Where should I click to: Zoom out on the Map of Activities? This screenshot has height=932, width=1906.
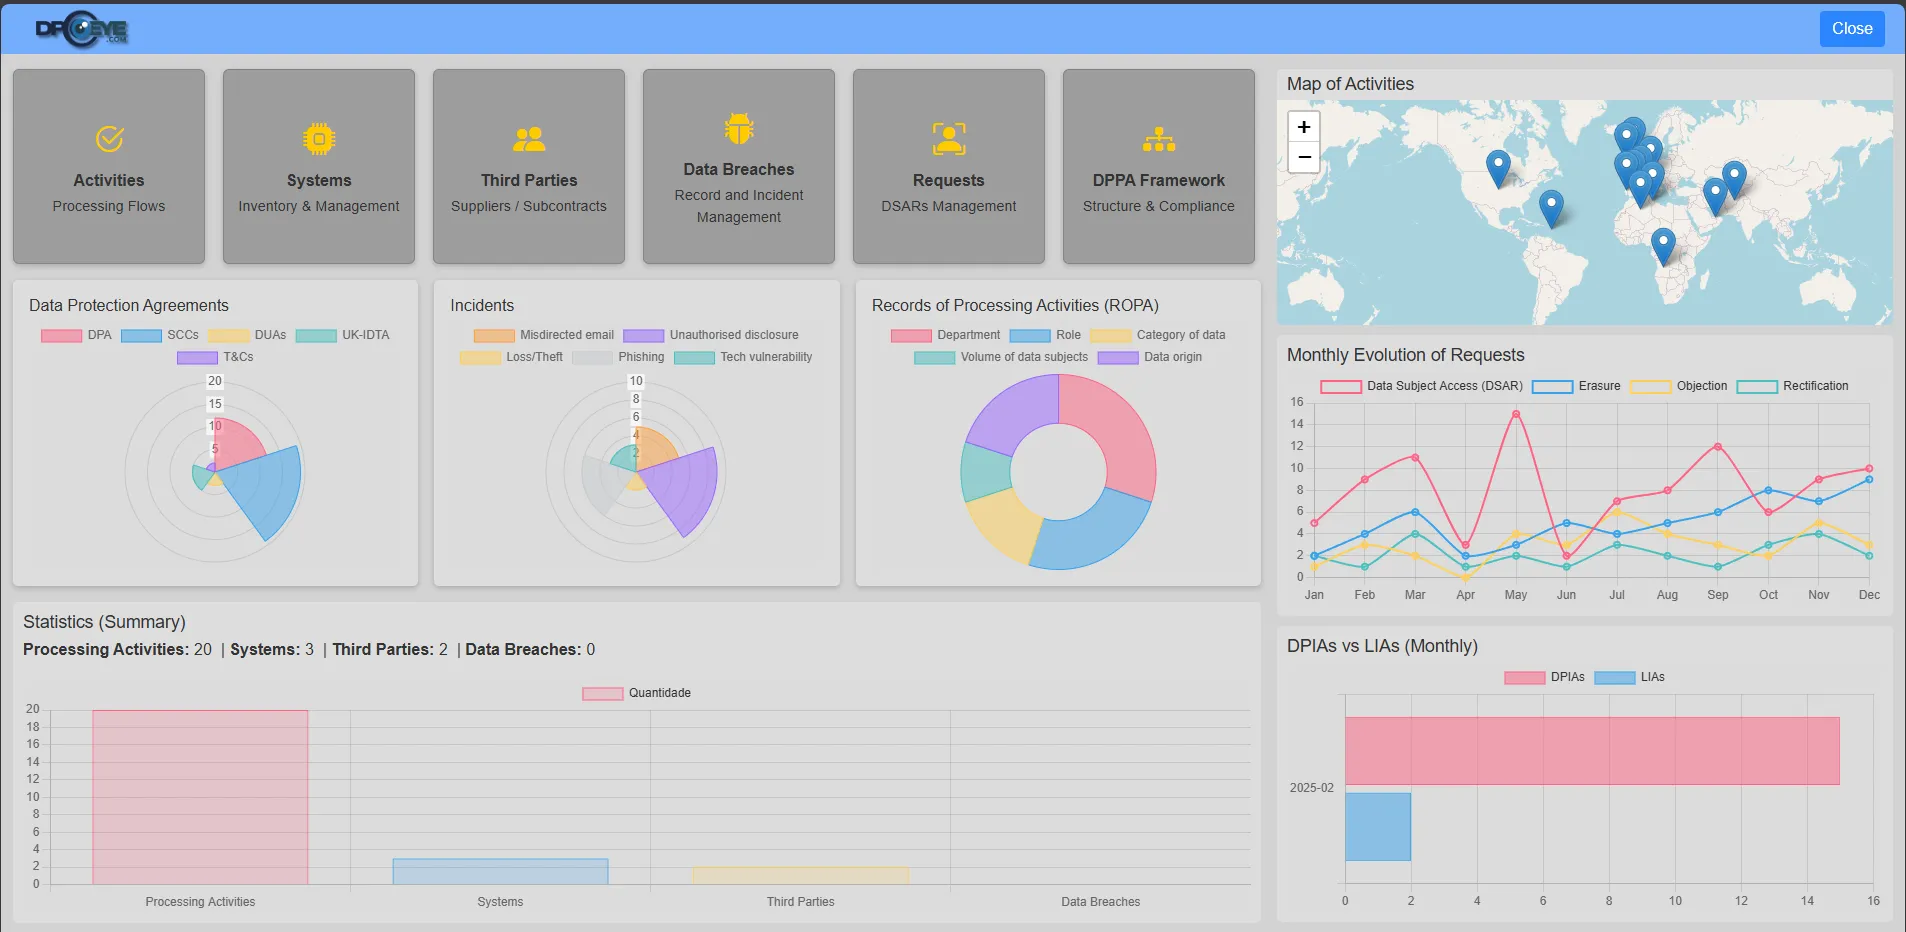pyautogui.click(x=1304, y=157)
